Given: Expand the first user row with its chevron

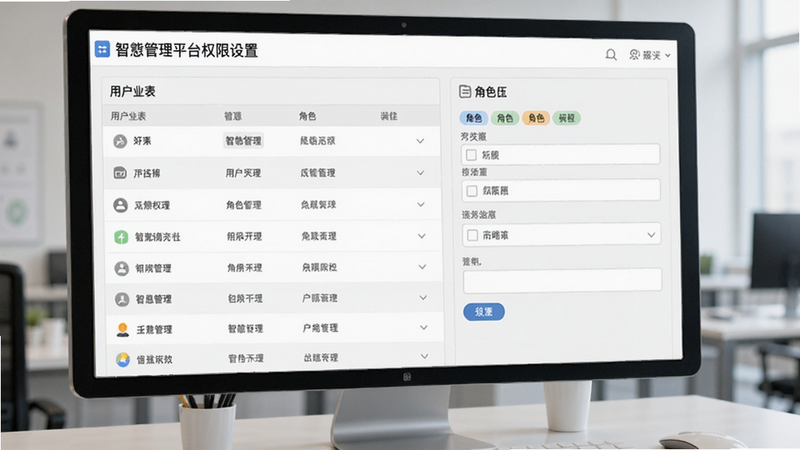Looking at the screenshot, I should pos(420,141).
